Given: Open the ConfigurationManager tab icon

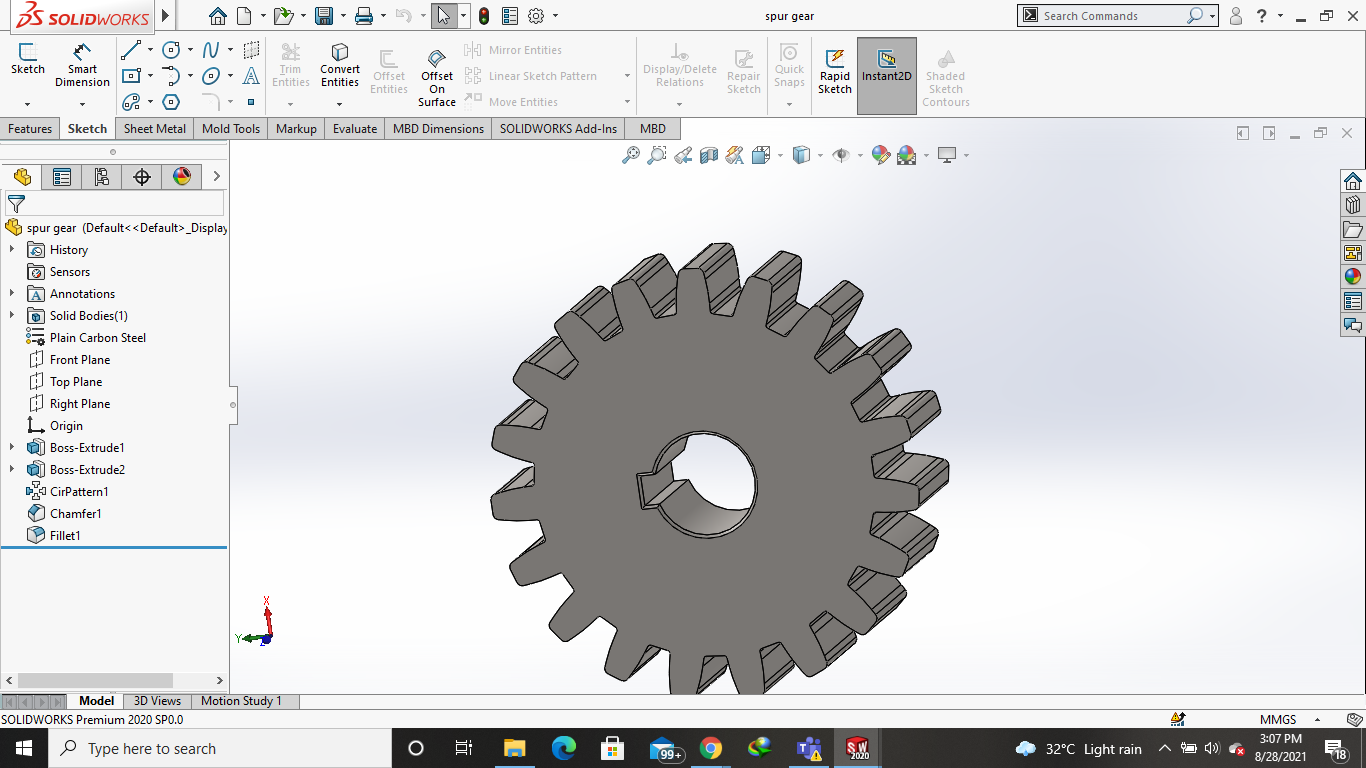Looking at the screenshot, I should (101, 177).
